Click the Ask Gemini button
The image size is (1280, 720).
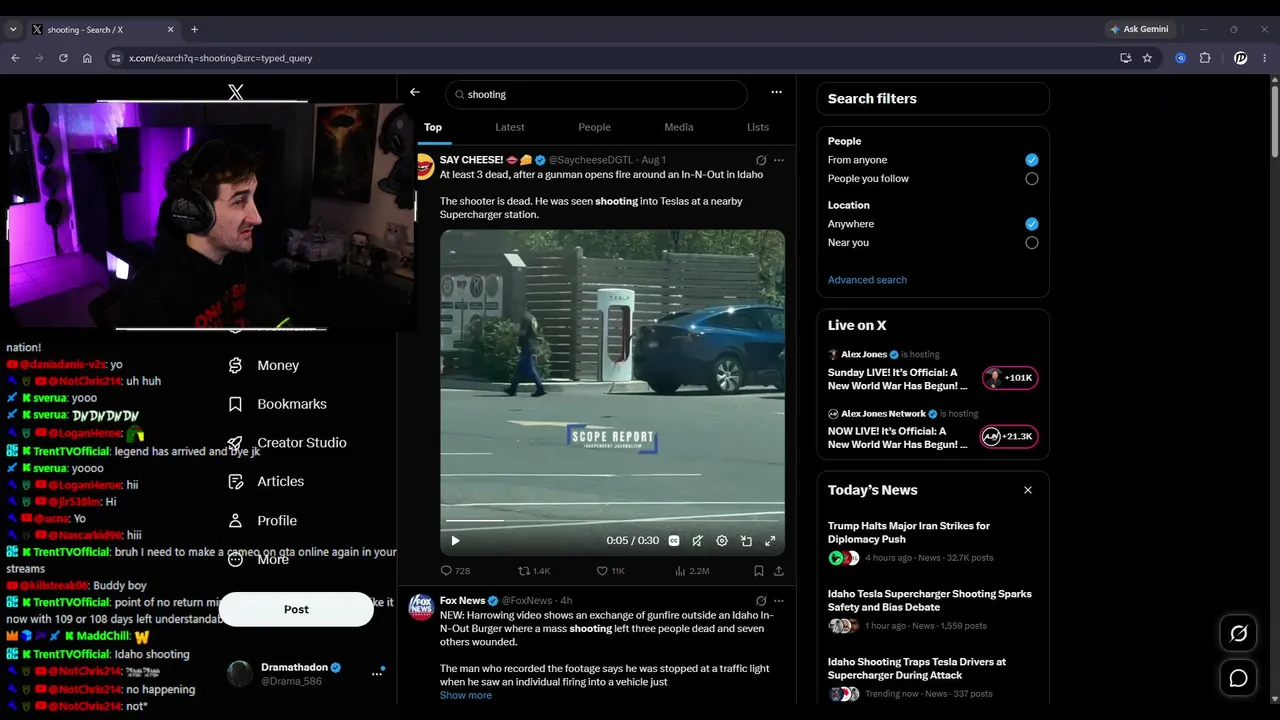[x=1139, y=30]
